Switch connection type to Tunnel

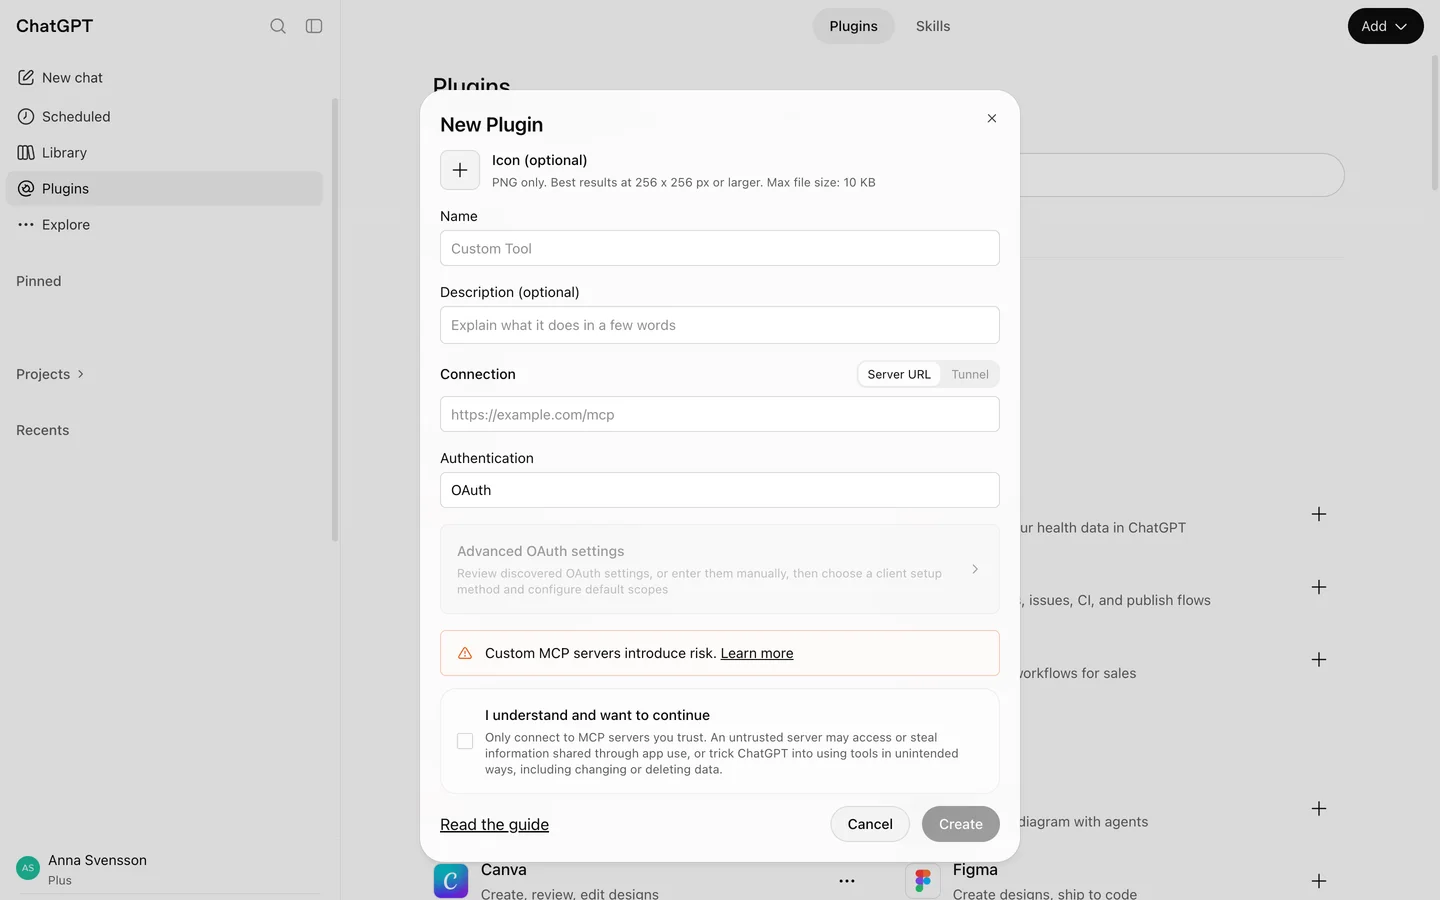pos(970,374)
